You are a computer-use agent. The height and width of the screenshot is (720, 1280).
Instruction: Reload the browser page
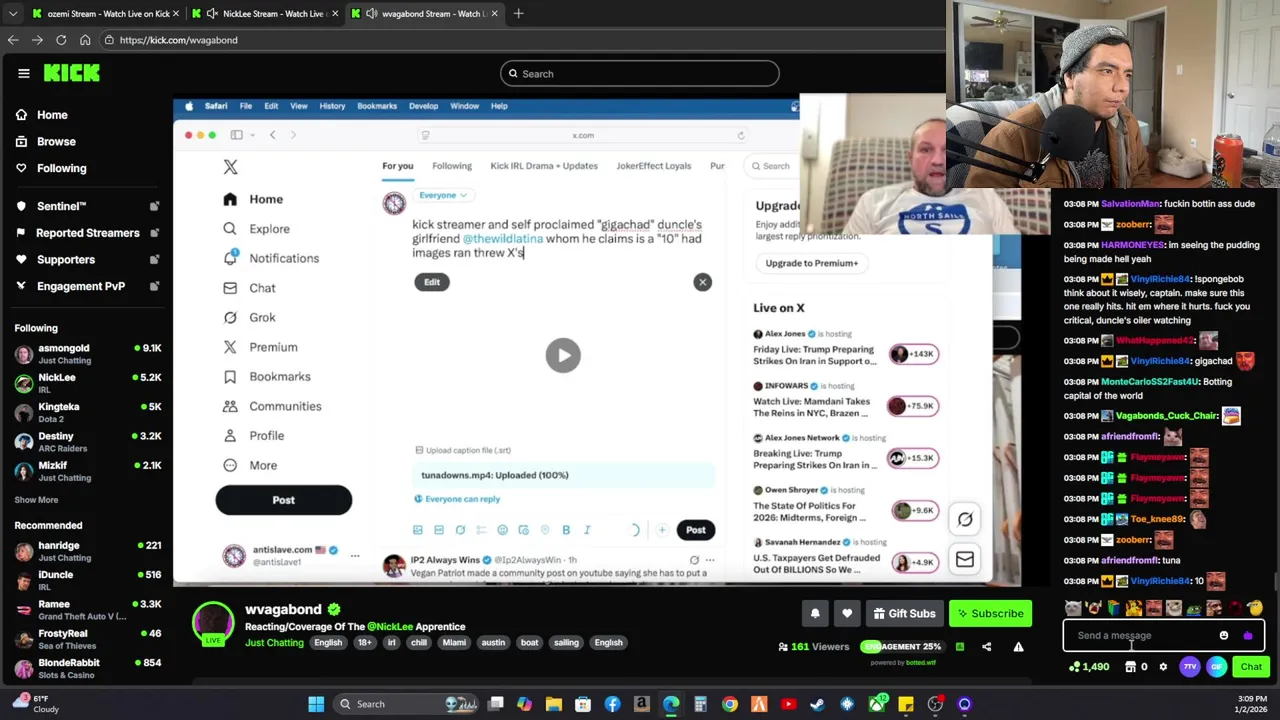(x=61, y=40)
